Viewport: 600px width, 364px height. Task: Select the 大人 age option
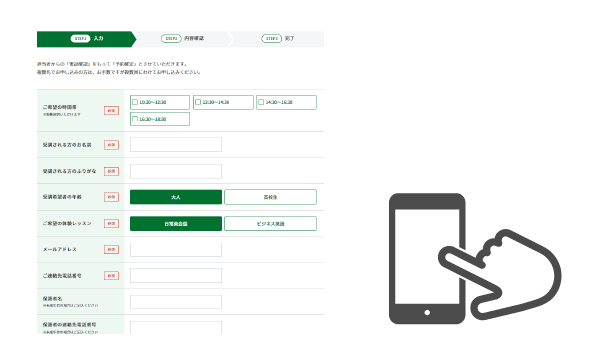coord(176,197)
